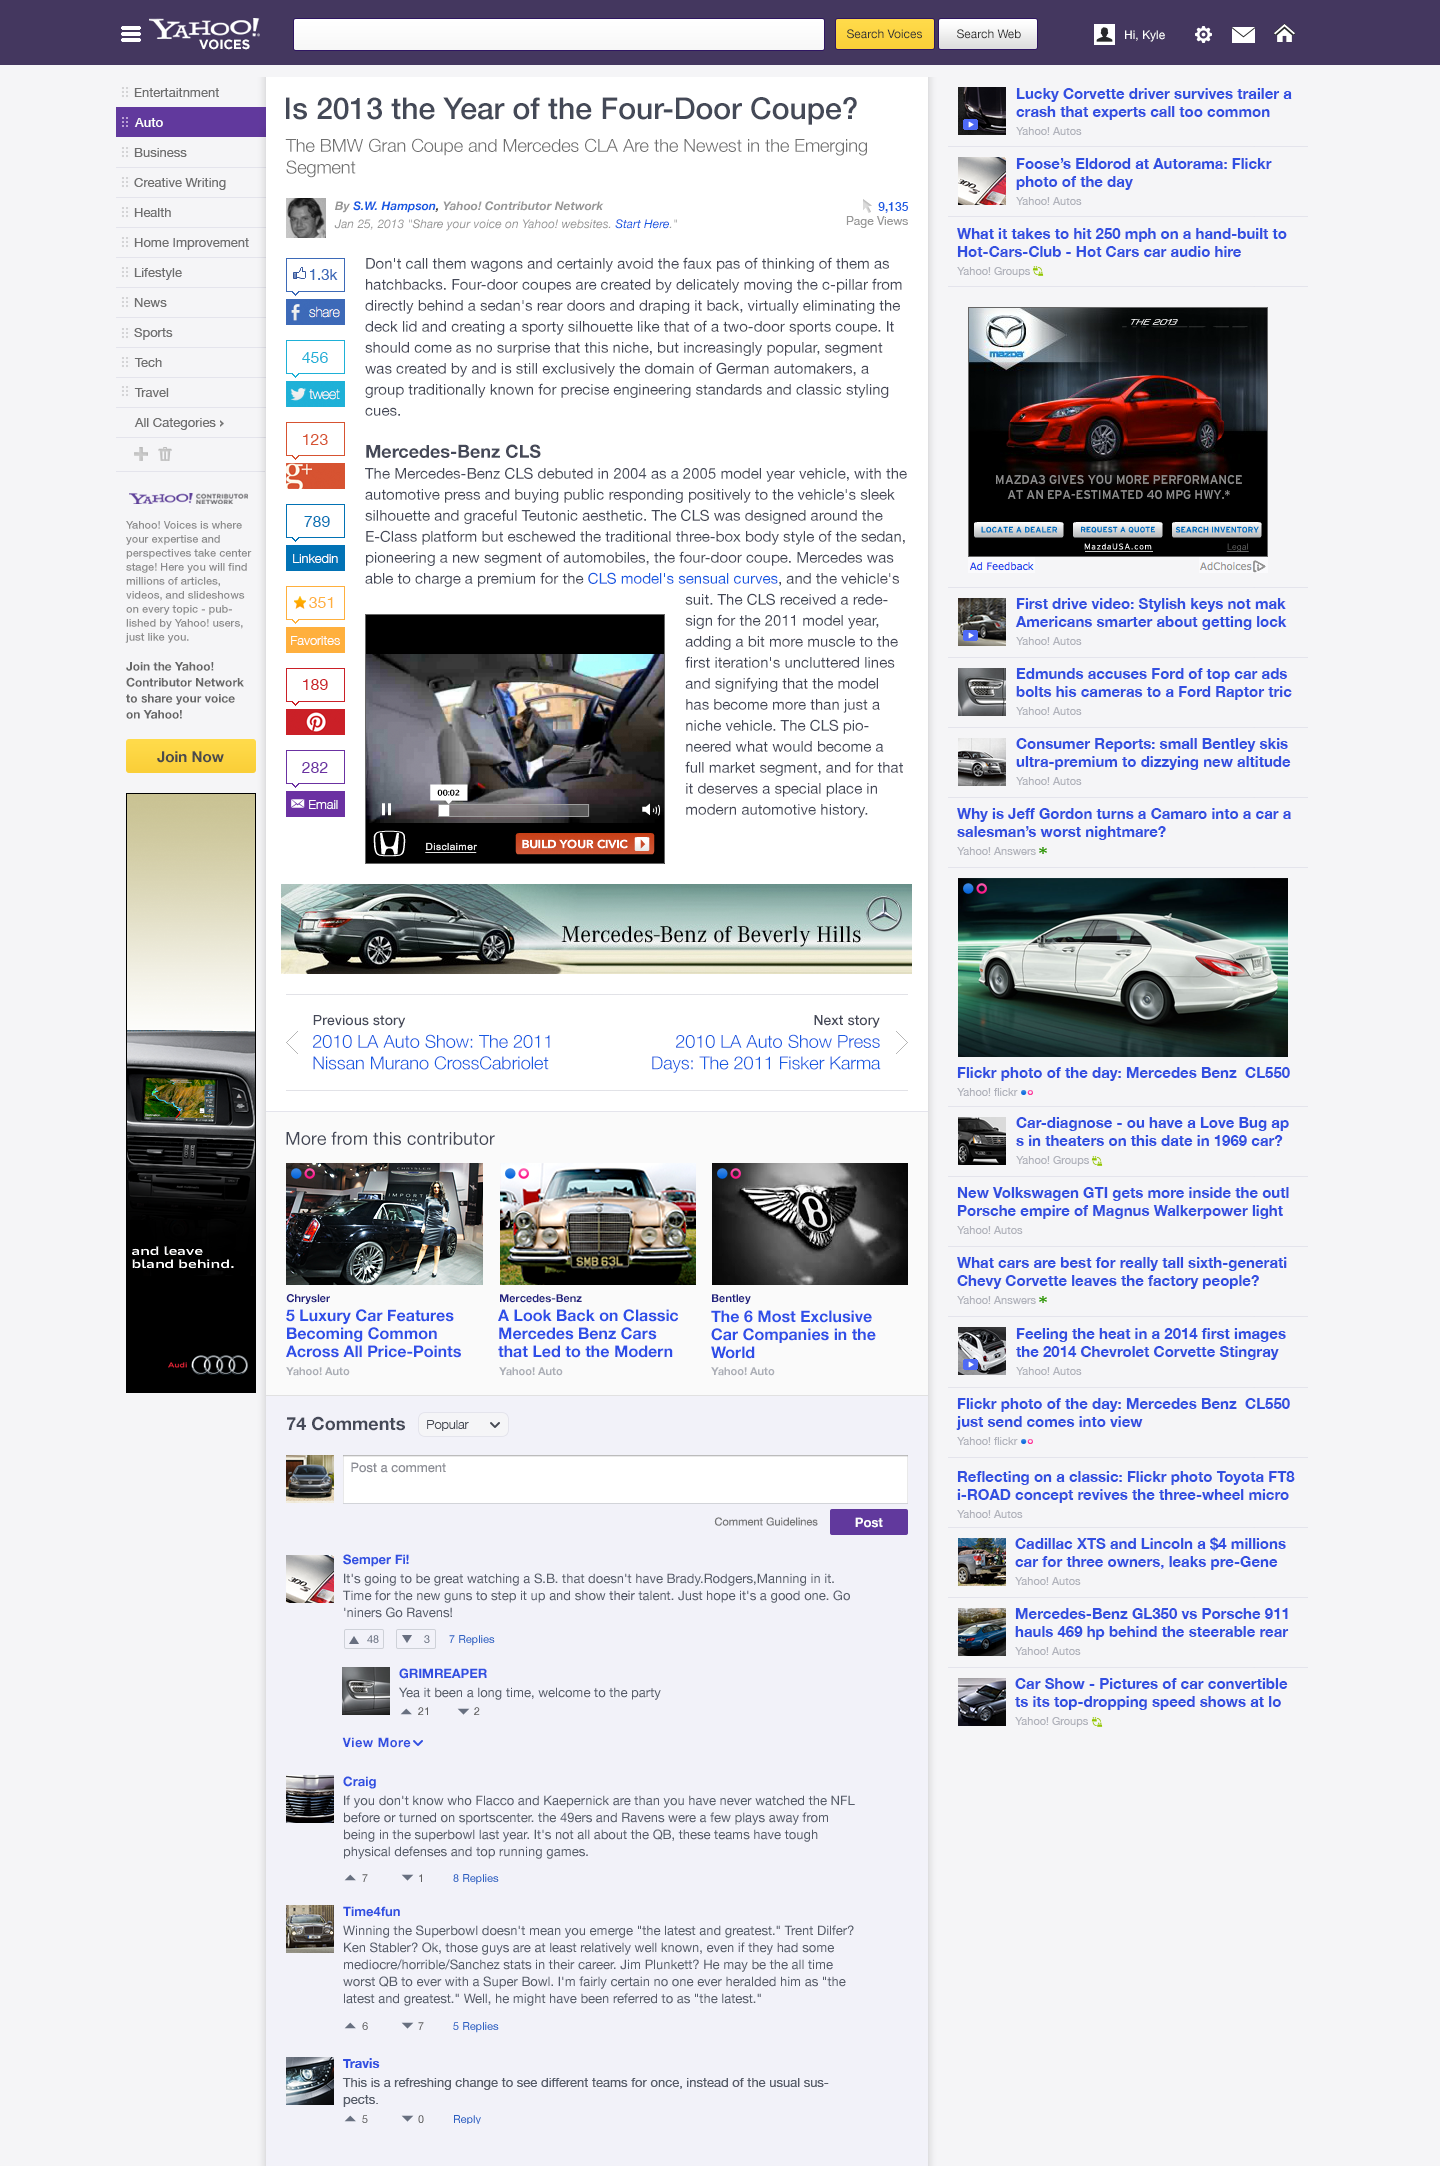Share article on Facebook

click(x=315, y=312)
